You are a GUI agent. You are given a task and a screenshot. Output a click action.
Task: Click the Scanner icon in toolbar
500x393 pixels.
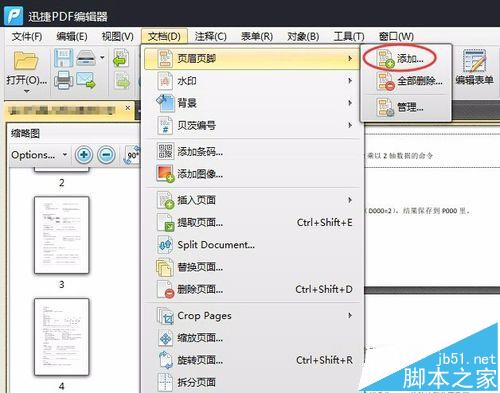coord(86,58)
